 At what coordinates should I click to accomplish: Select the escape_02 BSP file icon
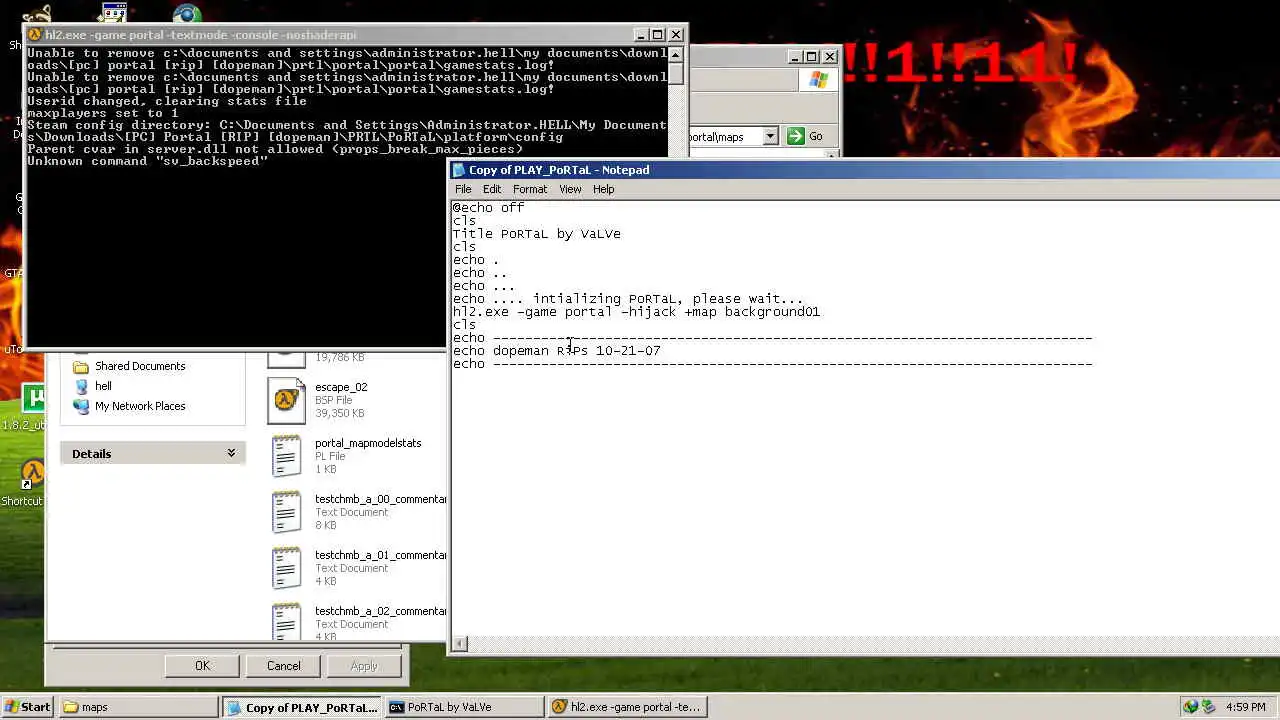click(x=287, y=399)
